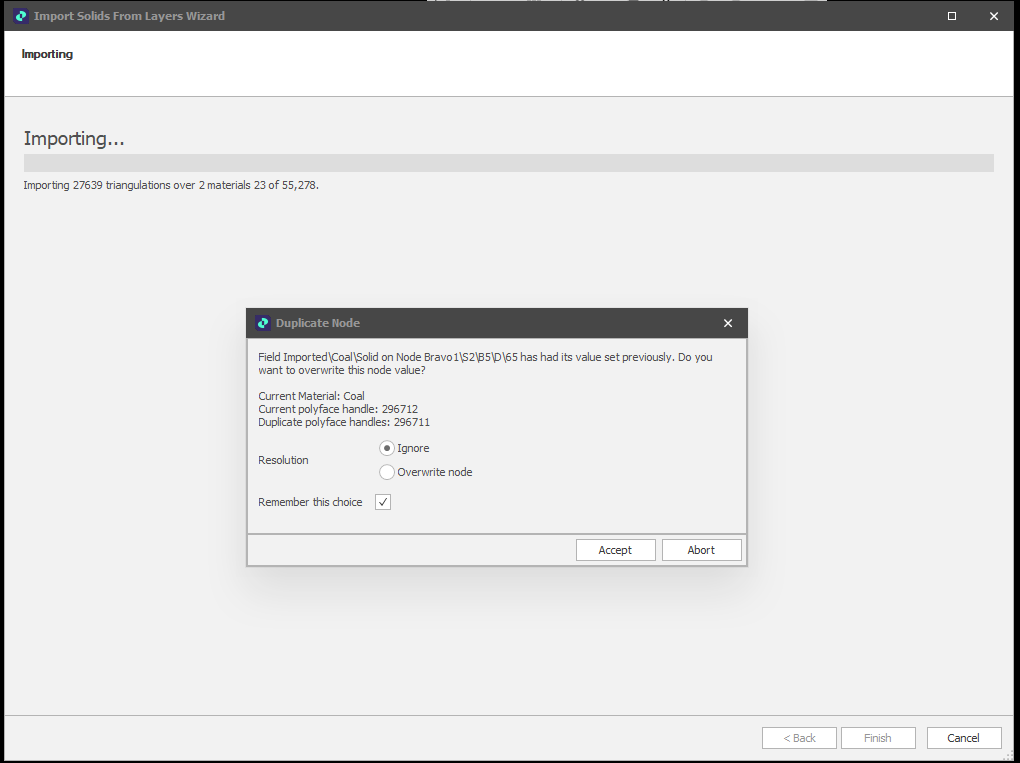Viewport: 1020px width, 763px height.
Task: Maximize the Import Solids From Layers Wizard window
Action: pos(951,15)
